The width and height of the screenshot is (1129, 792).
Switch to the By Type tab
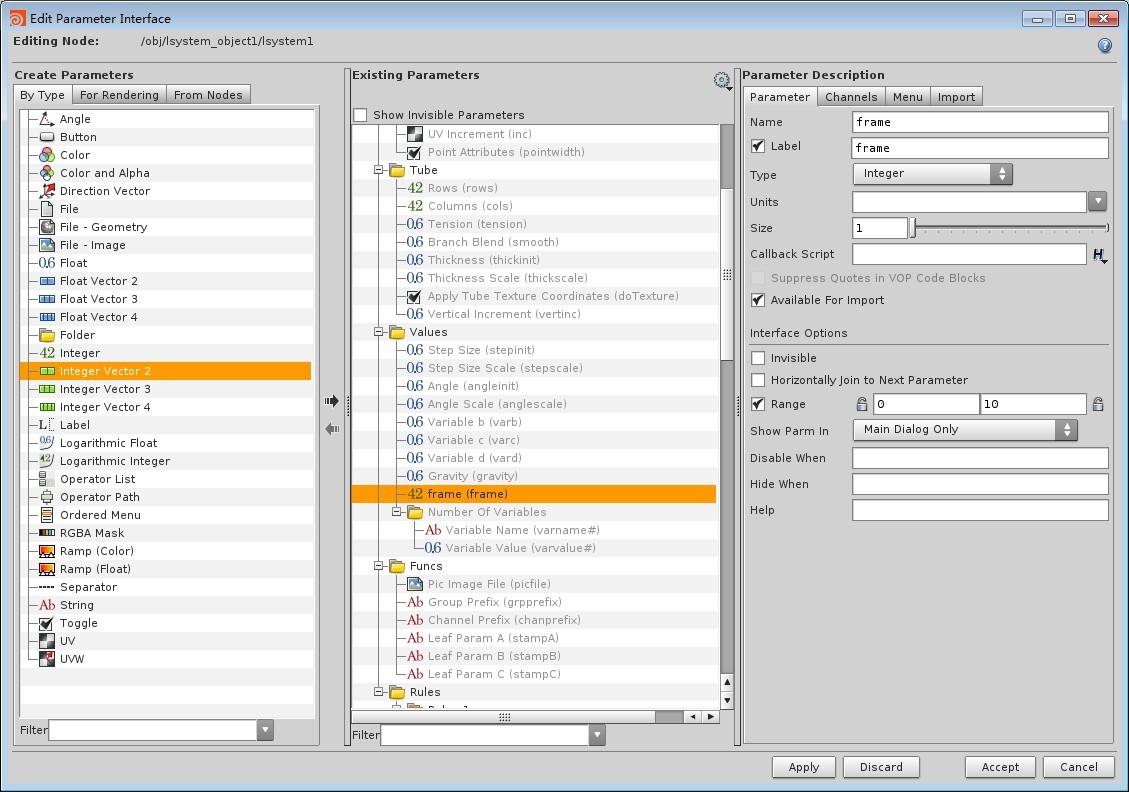pyautogui.click(x=42, y=95)
